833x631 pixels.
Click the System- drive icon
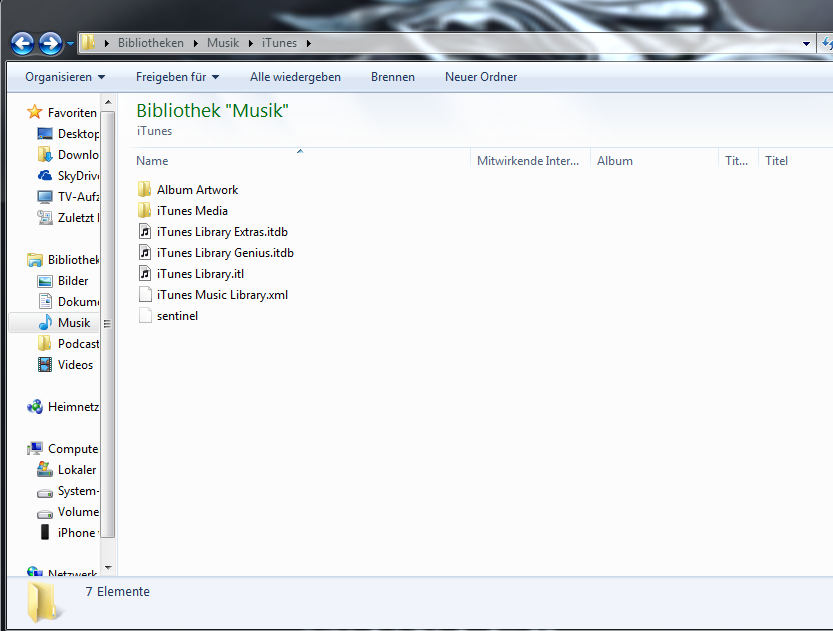(45, 493)
